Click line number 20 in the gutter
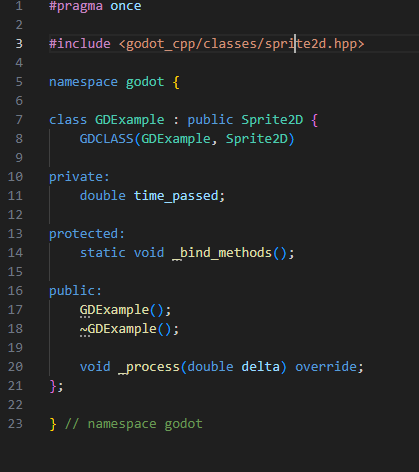The width and height of the screenshot is (419, 472). [15, 367]
